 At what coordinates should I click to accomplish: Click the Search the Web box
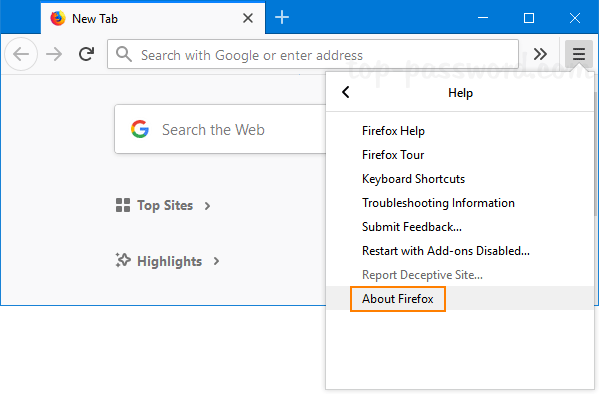(x=221, y=129)
